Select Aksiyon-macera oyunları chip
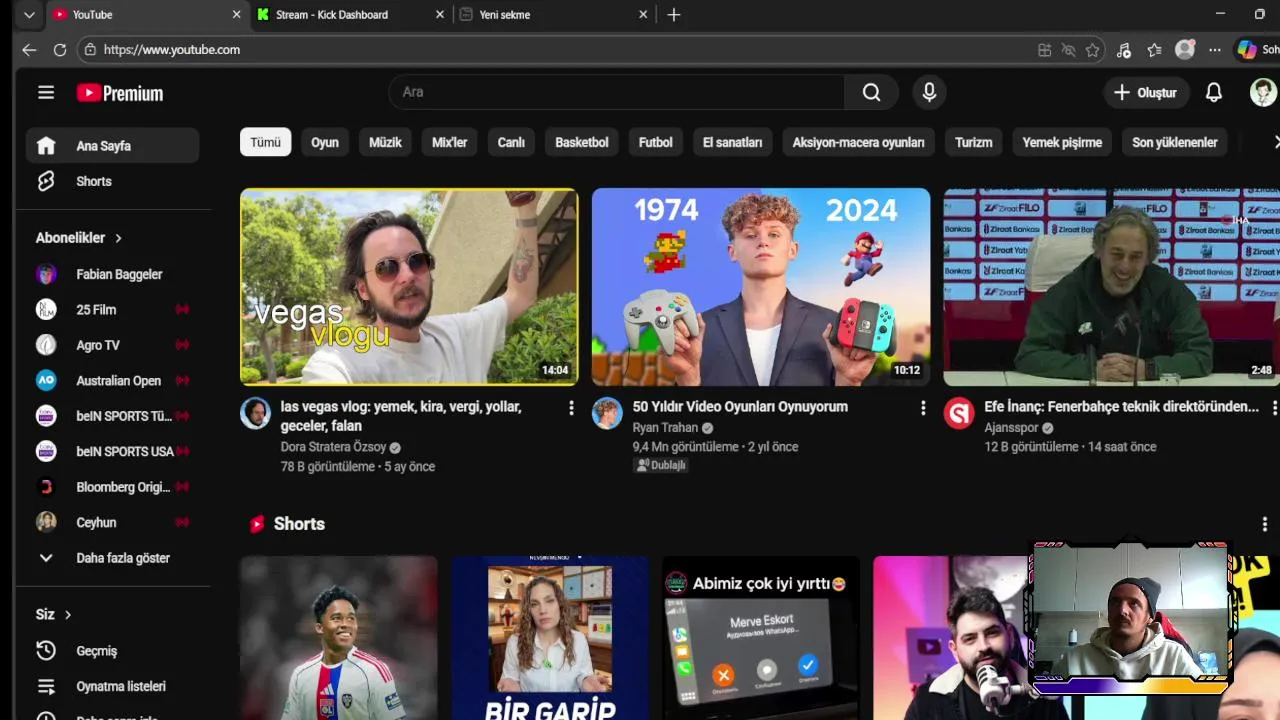Viewport: 1280px width, 720px height. click(858, 142)
